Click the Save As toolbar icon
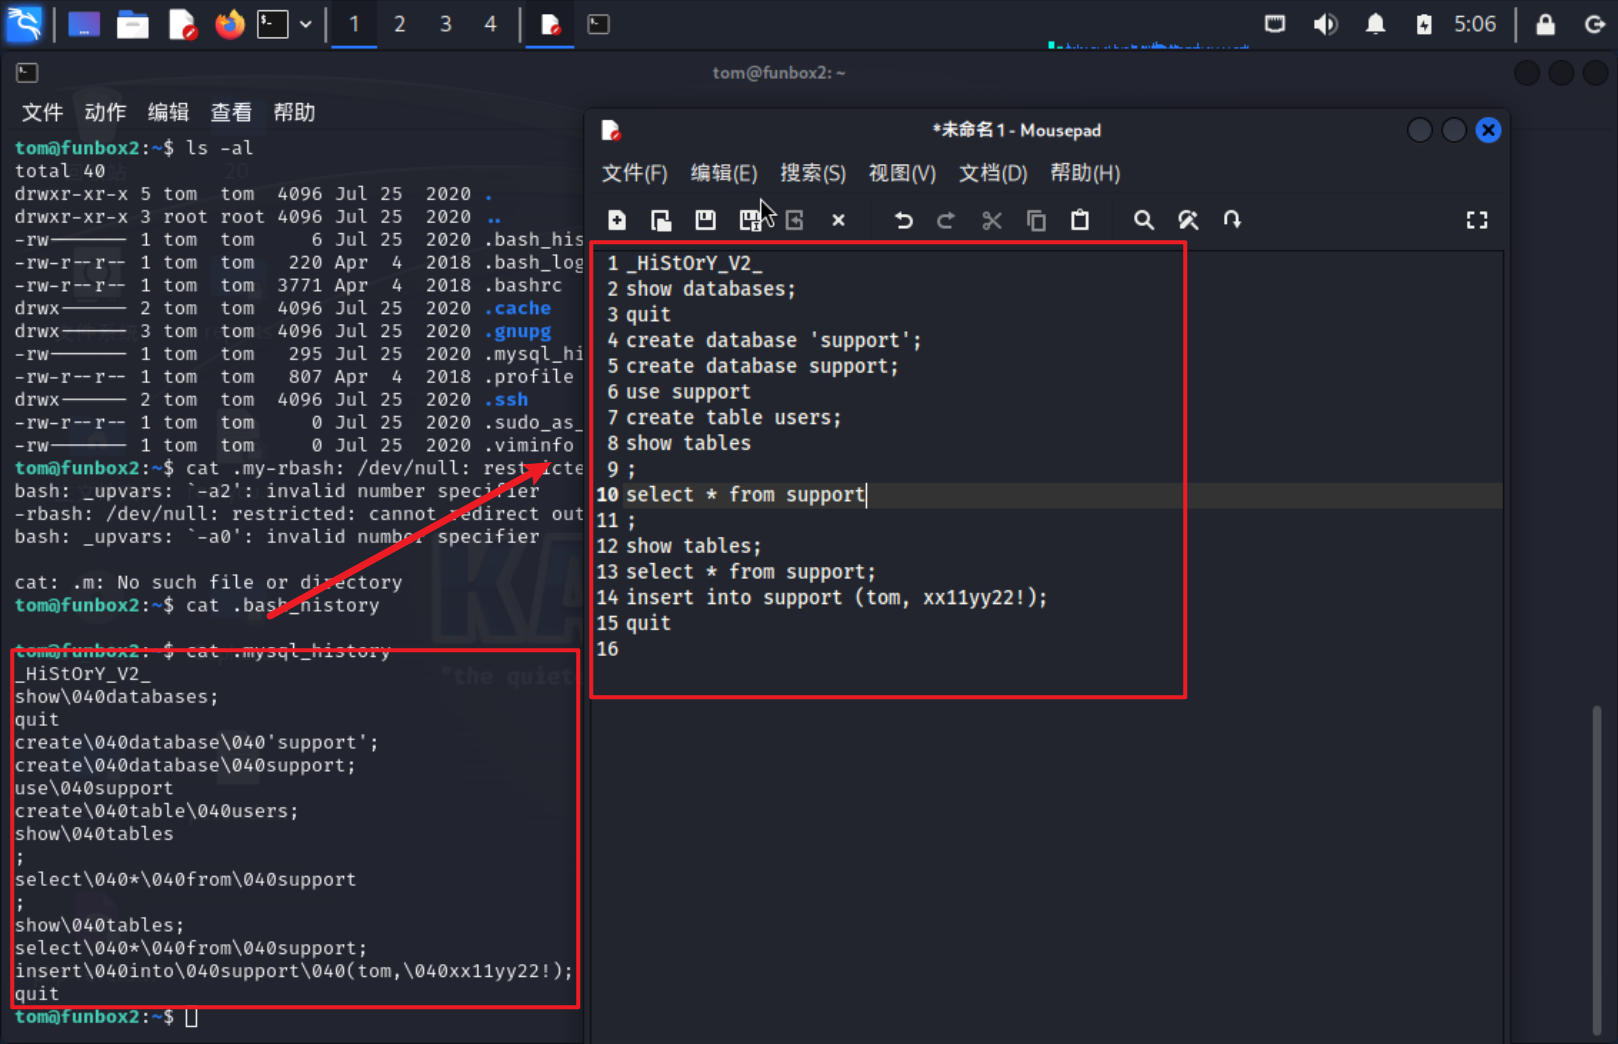 [750, 220]
